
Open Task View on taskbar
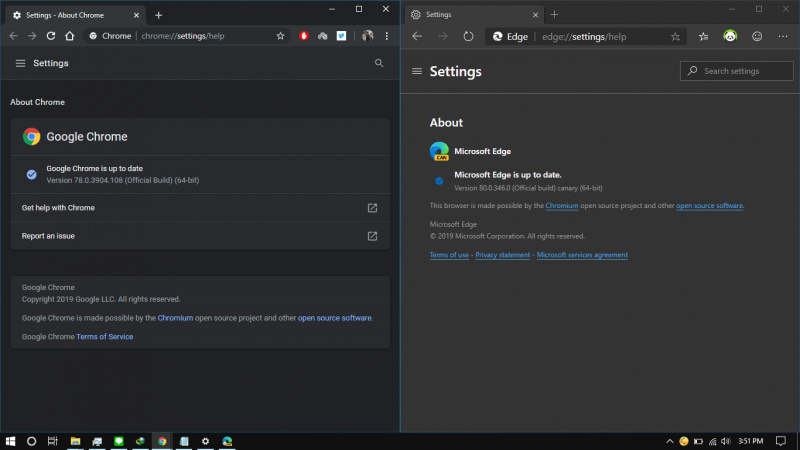[x=53, y=441]
